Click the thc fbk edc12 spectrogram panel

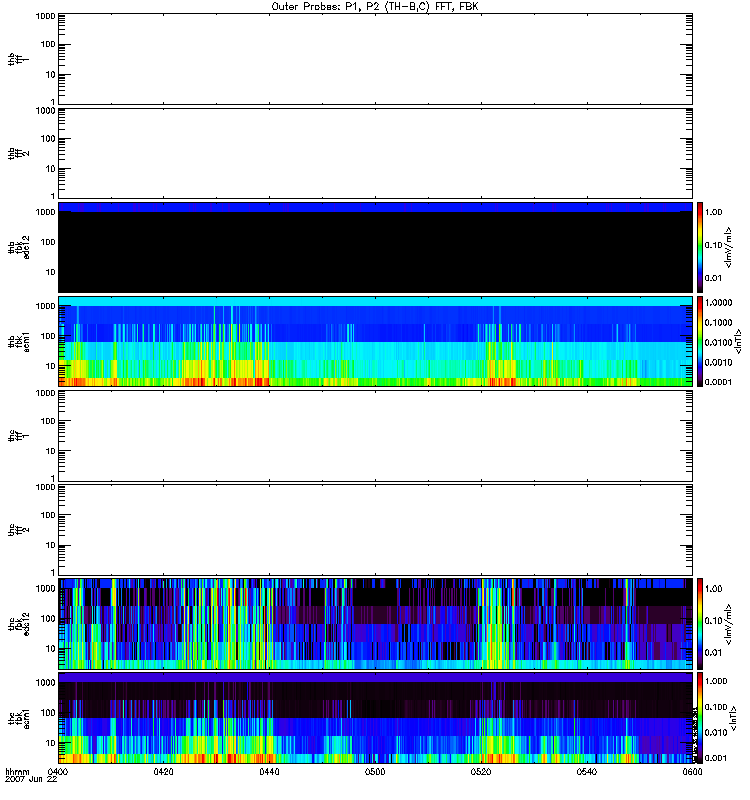(375, 623)
